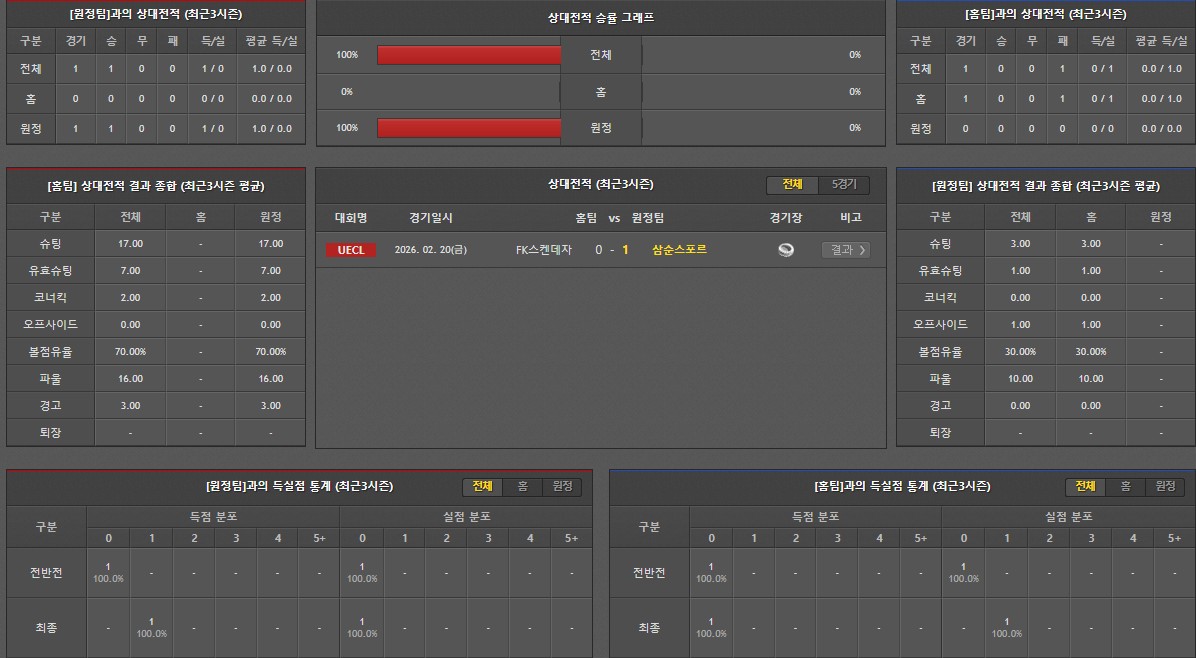Screen dimensions: 1196x658
Task: Click the 0 - 1 match score
Action: (612, 250)
